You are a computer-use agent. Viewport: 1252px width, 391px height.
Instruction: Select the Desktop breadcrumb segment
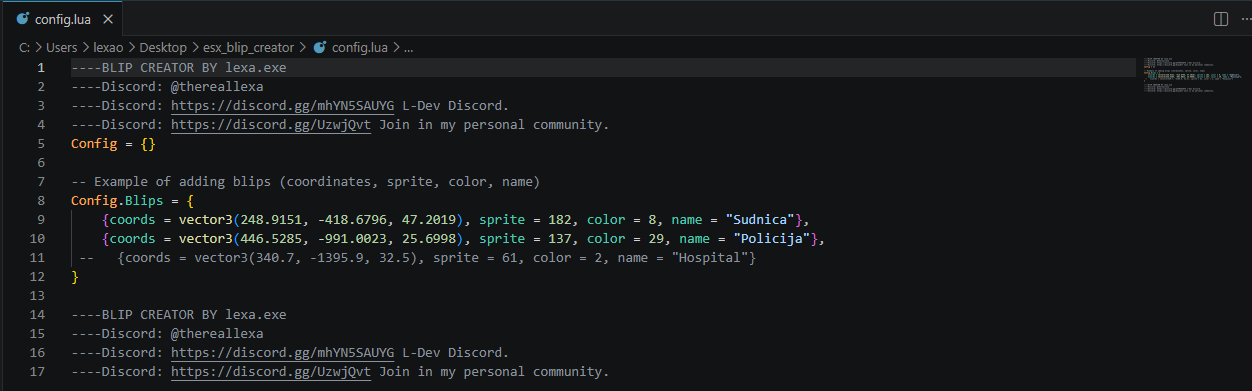pyautogui.click(x=163, y=47)
